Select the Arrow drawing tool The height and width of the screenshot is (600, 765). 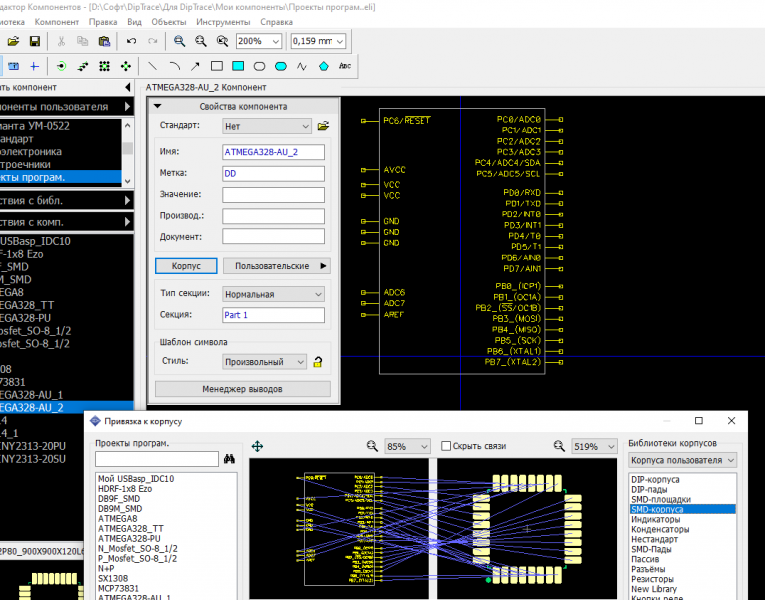(195, 66)
